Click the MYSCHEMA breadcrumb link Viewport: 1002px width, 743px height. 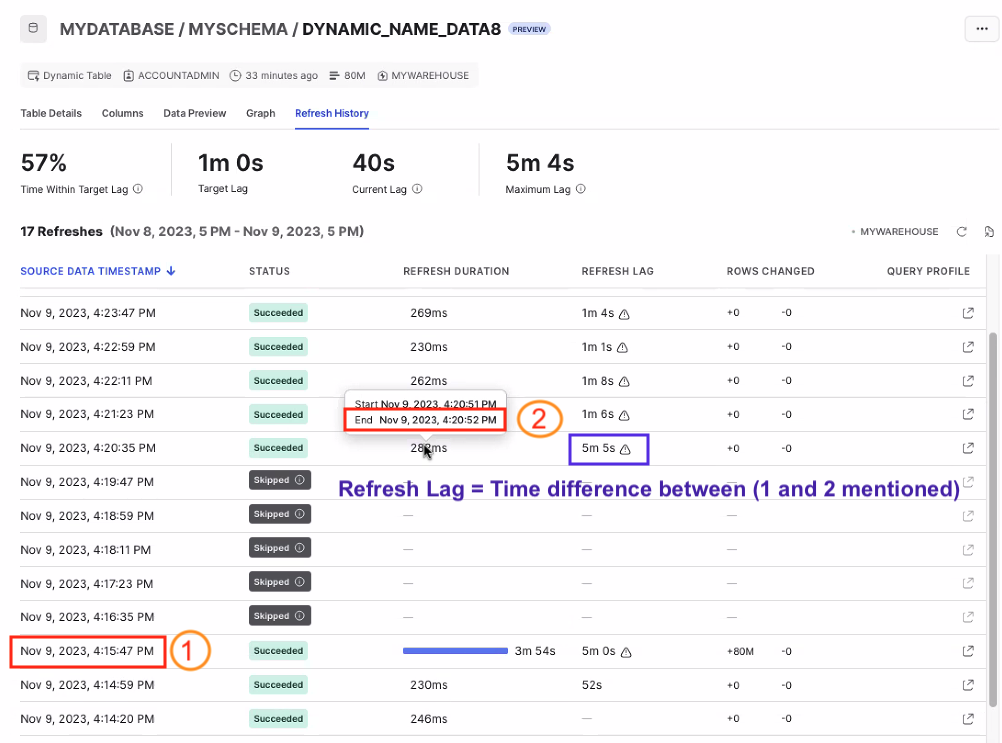[x=238, y=29]
